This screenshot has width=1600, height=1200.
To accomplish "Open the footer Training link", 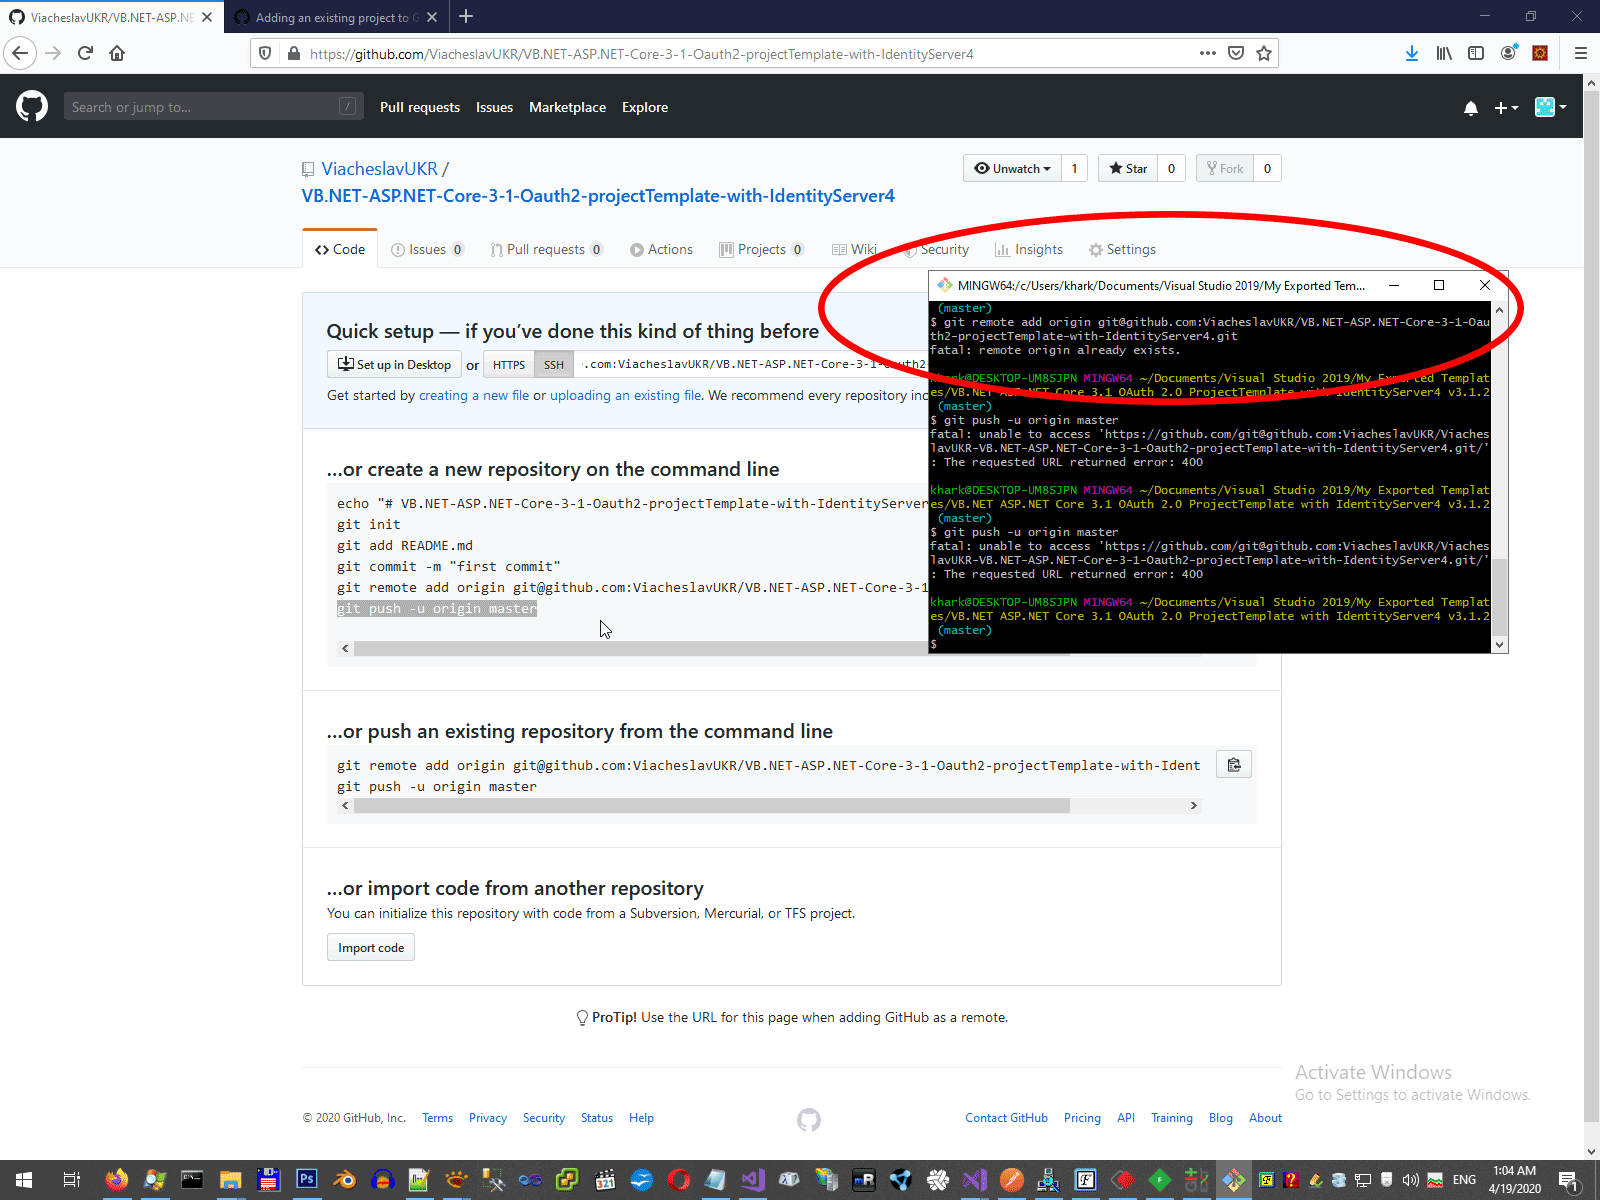I will (1172, 1118).
